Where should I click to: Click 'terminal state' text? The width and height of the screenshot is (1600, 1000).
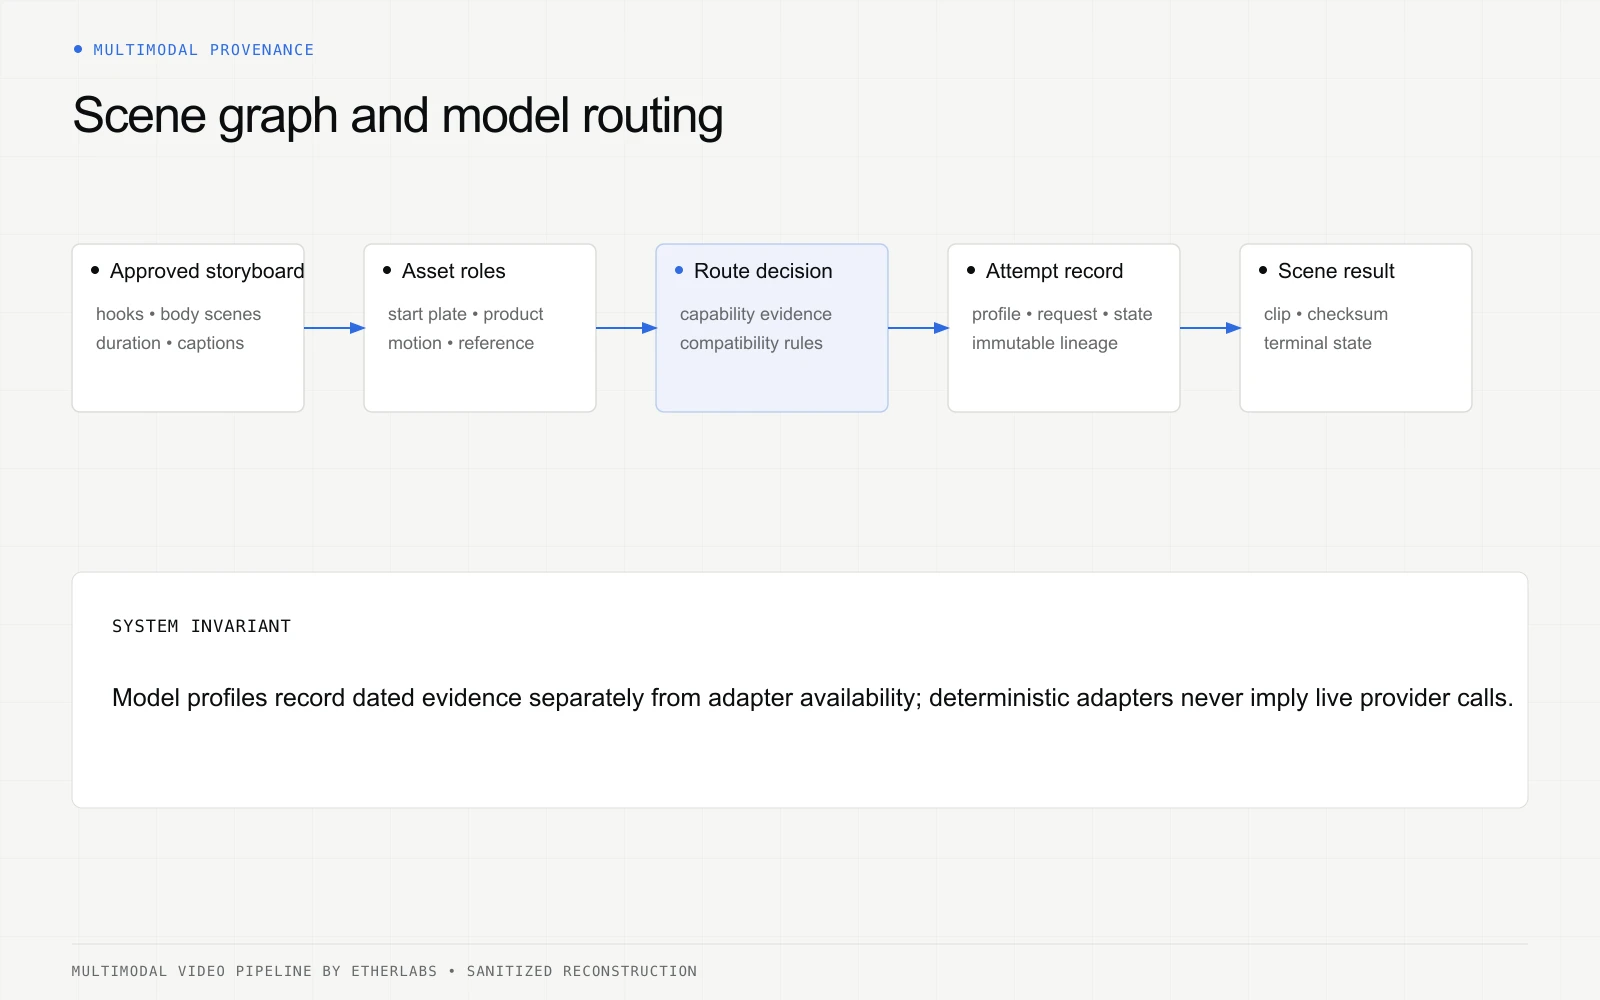(x=1318, y=343)
